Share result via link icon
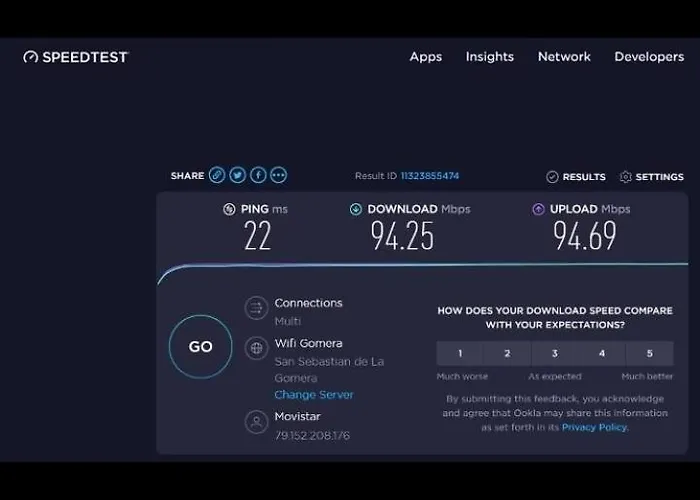The width and height of the screenshot is (700, 500). click(217, 175)
